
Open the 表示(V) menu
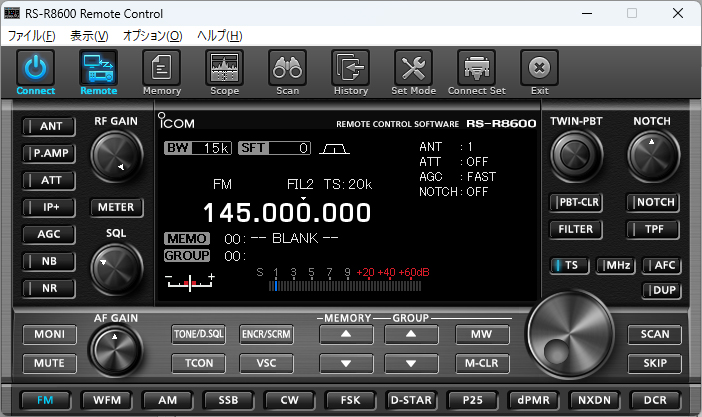click(x=89, y=36)
